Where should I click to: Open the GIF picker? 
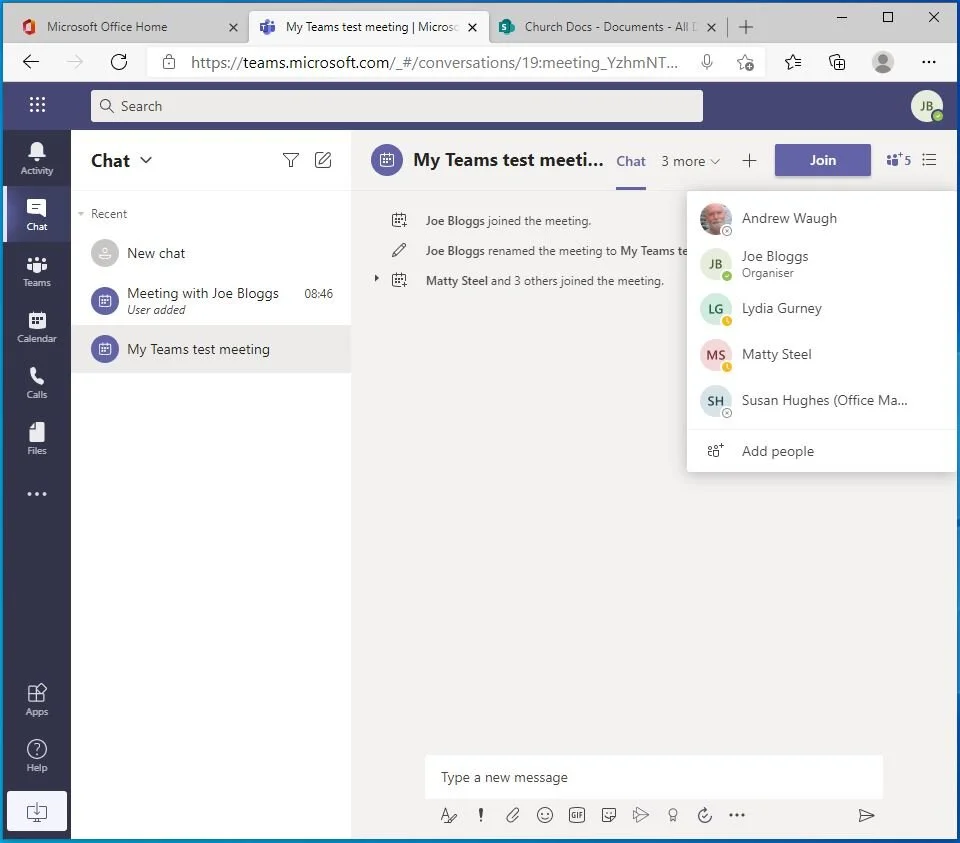(x=577, y=815)
